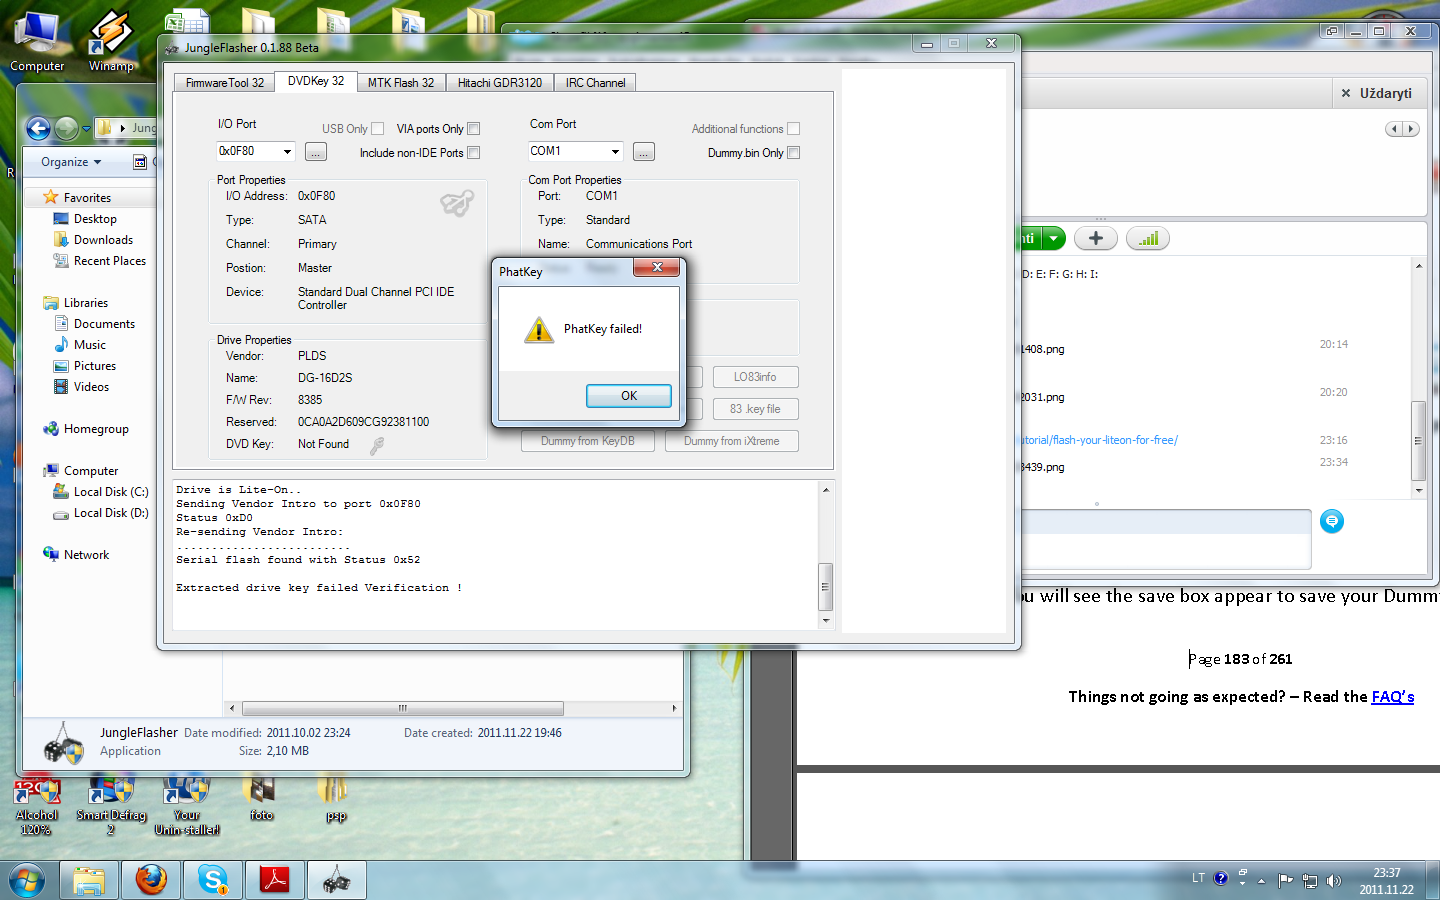
Task: Open the I/O Port 0x0F80 dropdown
Action: click(287, 151)
